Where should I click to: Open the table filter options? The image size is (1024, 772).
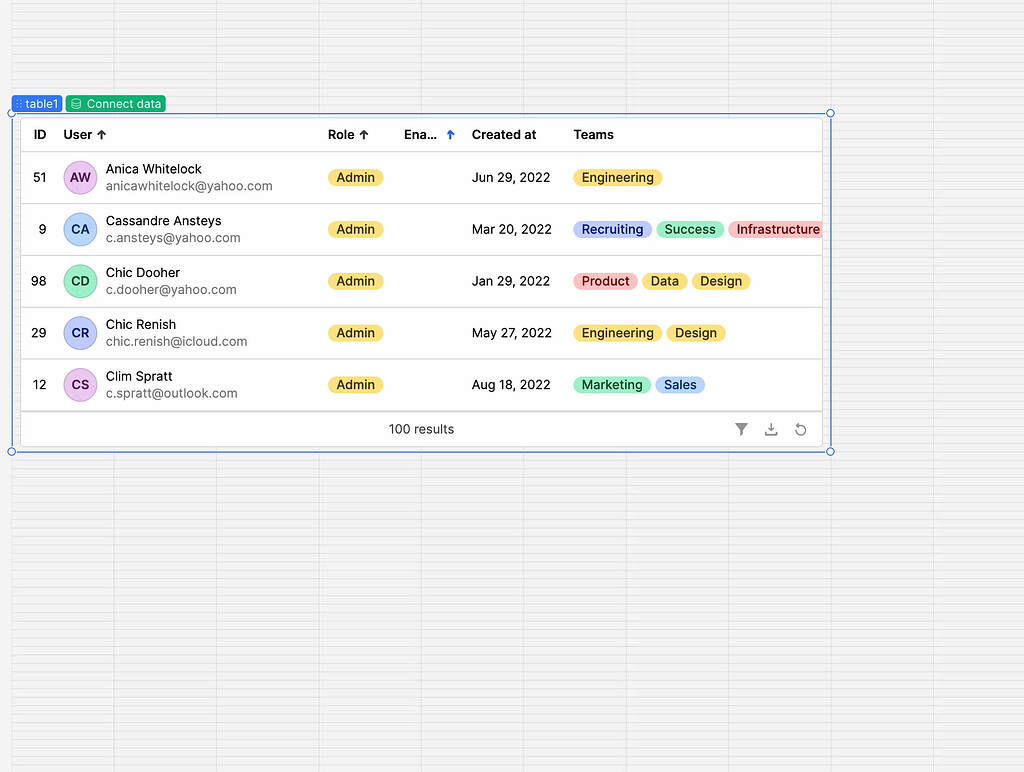pos(741,429)
